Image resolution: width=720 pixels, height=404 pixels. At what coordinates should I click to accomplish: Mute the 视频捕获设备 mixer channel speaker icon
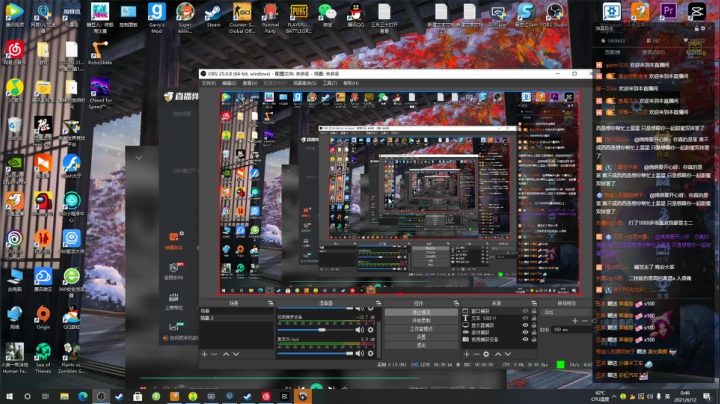[x=359, y=330]
